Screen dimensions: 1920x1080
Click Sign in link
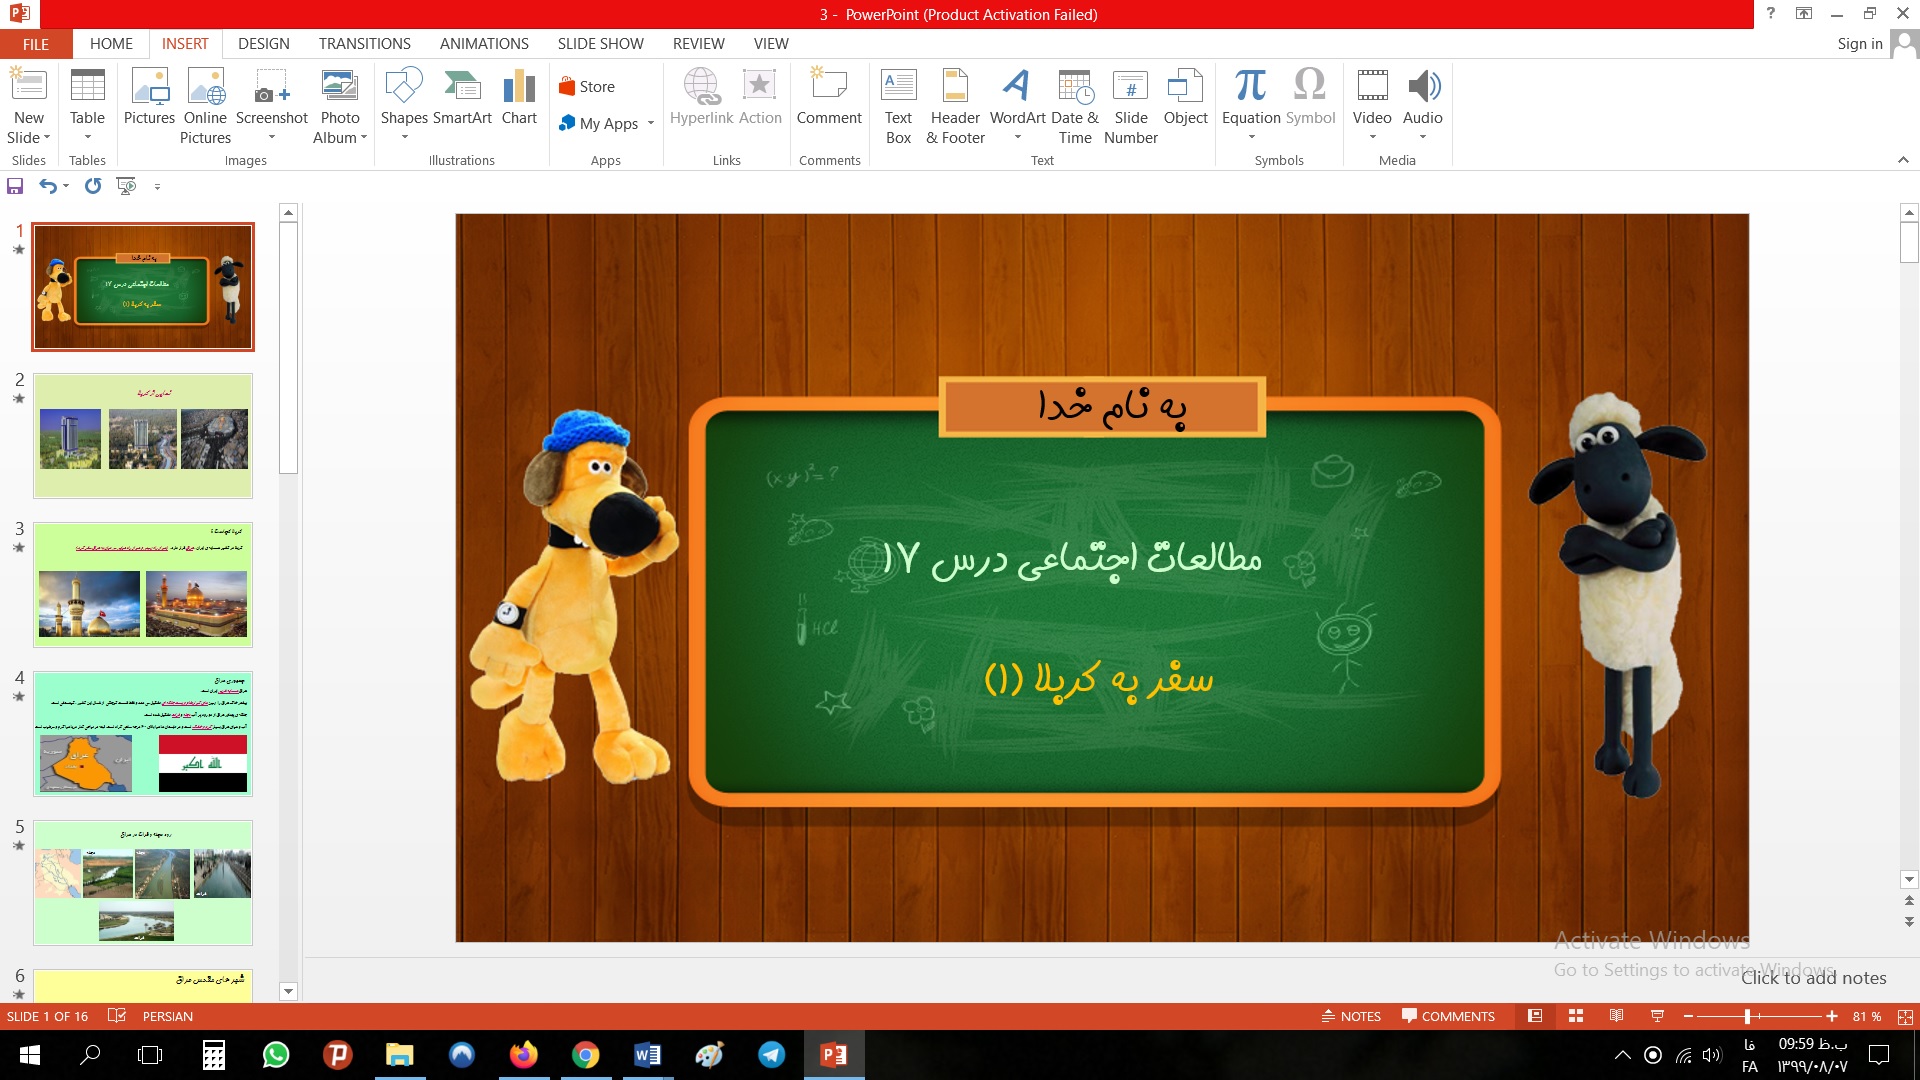(1859, 44)
